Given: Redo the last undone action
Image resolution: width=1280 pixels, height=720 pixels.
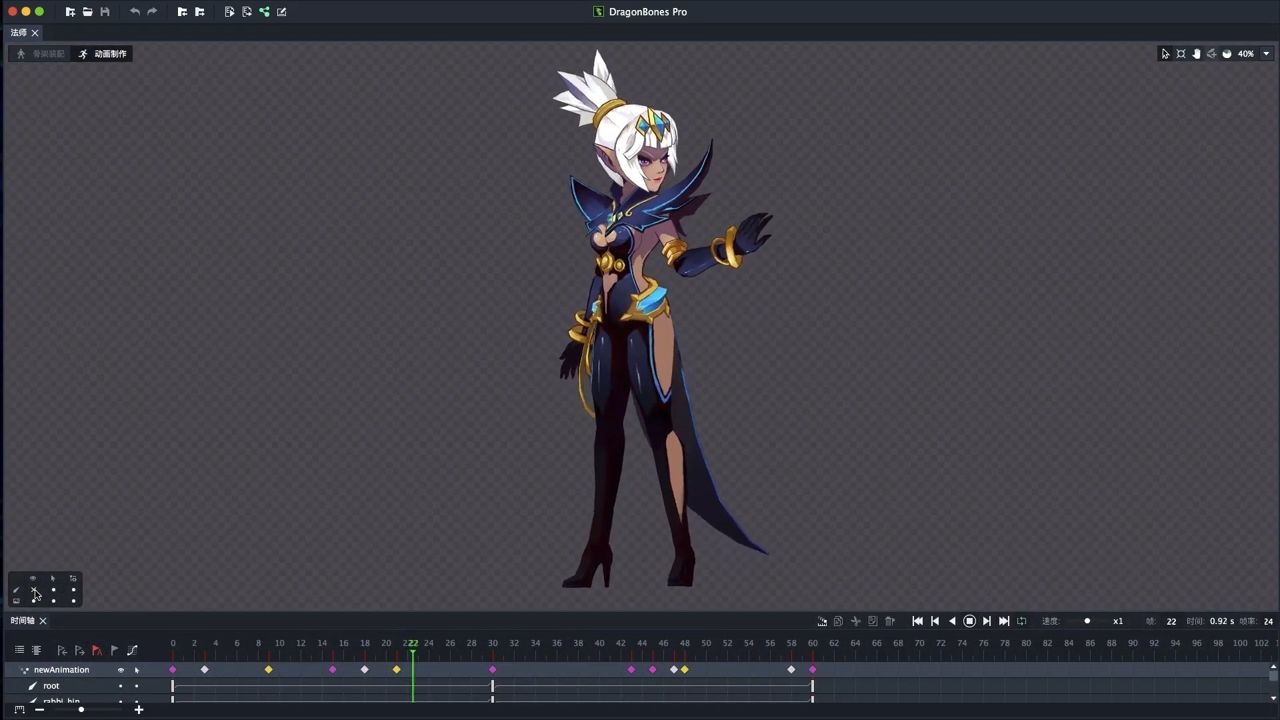Looking at the screenshot, I should coord(152,12).
